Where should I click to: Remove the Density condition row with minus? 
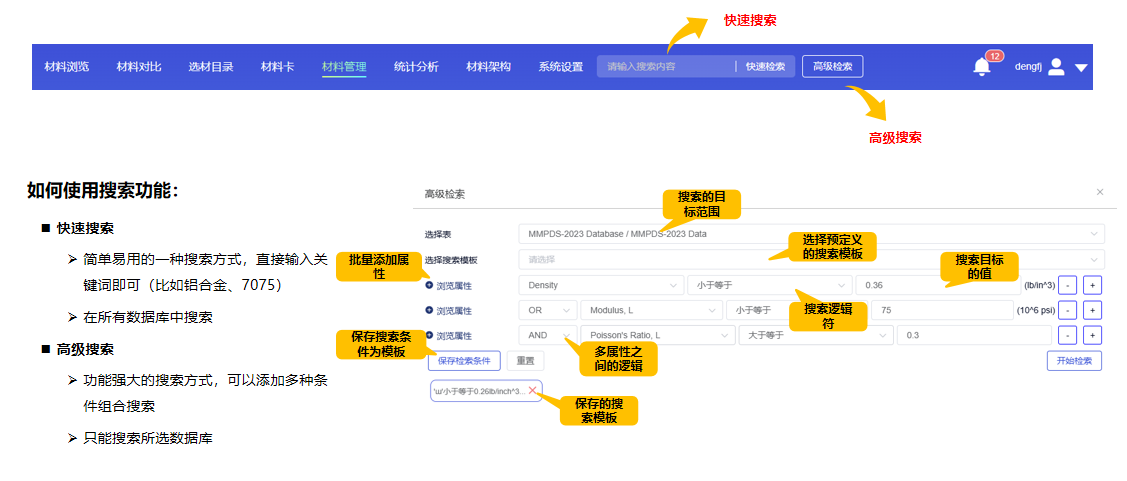(x=1068, y=285)
